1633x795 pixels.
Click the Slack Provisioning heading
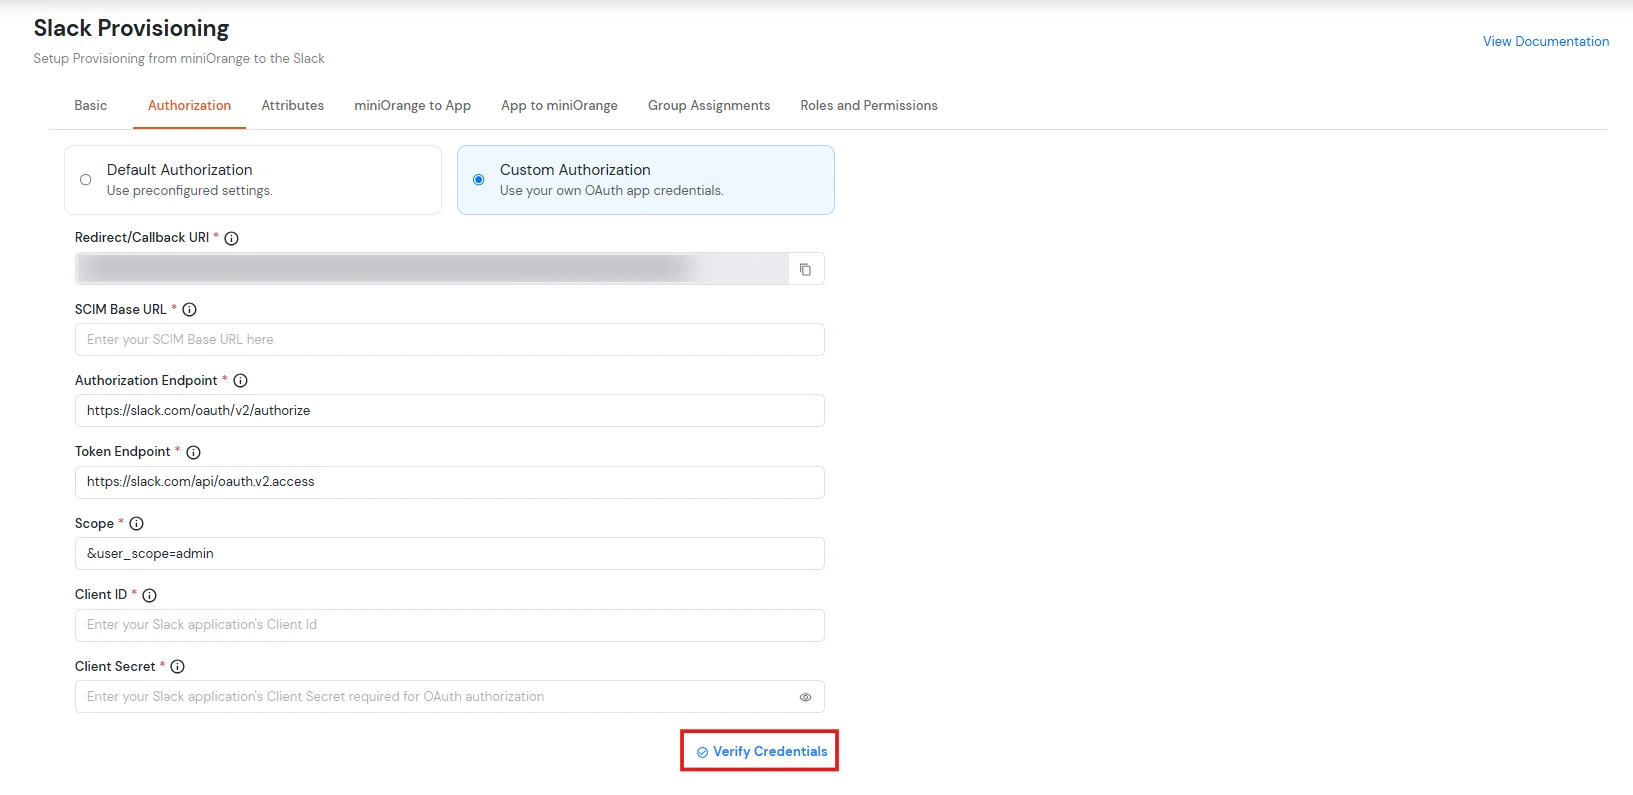tap(131, 28)
